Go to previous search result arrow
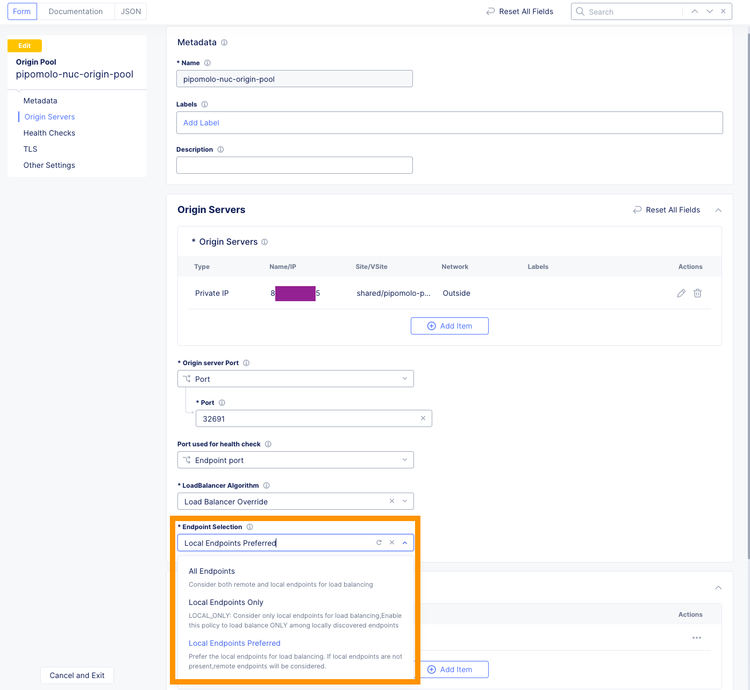 pyautogui.click(x=695, y=12)
